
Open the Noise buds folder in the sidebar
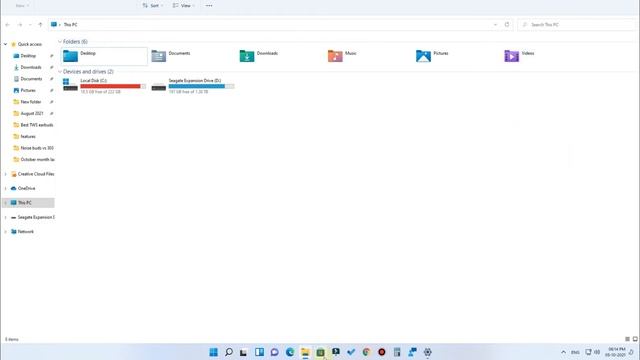coord(33,148)
